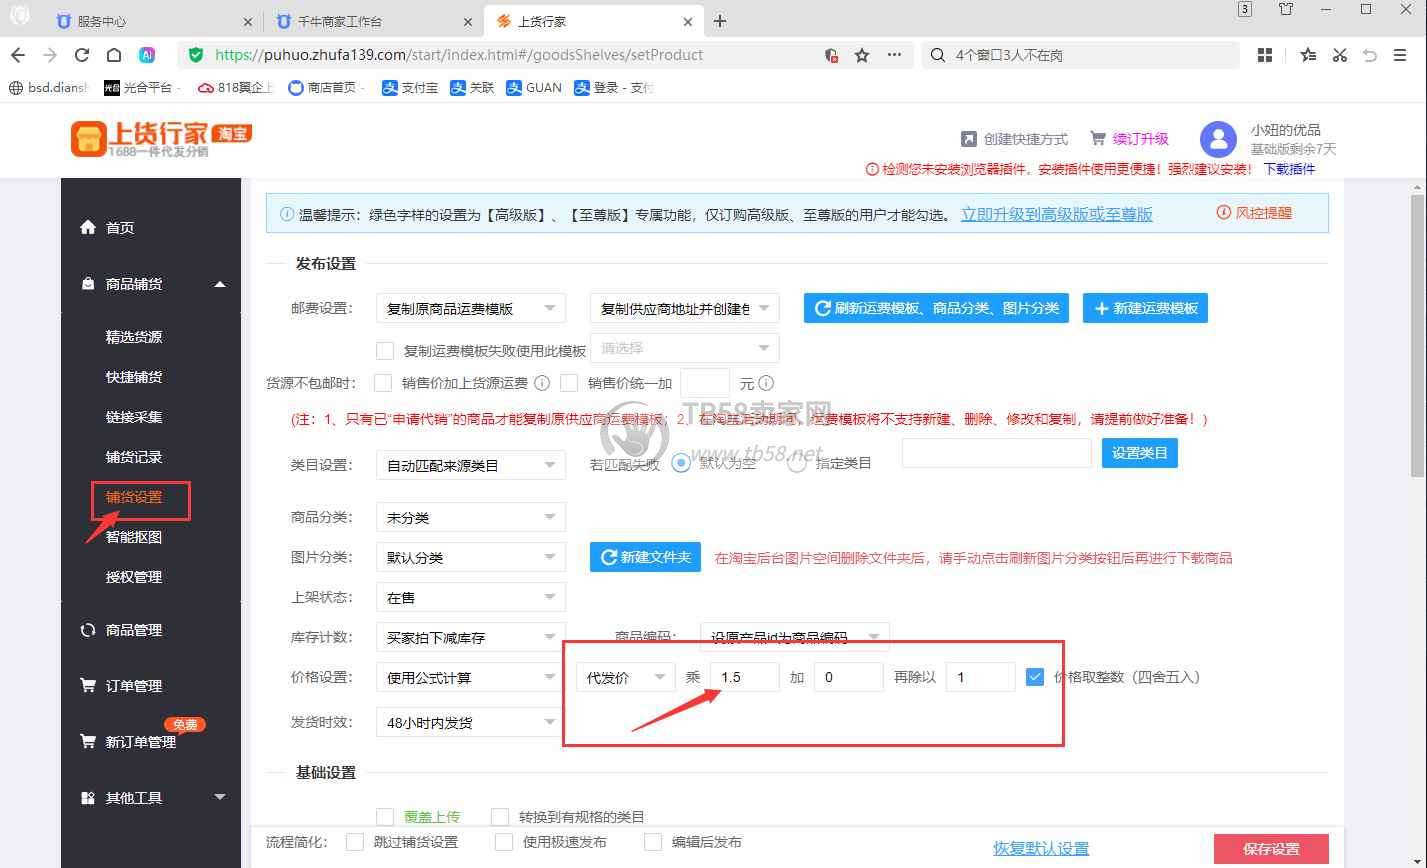The image size is (1427, 868).
Task: Uncheck 价格取整数 checkbox
Action: 1035,677
